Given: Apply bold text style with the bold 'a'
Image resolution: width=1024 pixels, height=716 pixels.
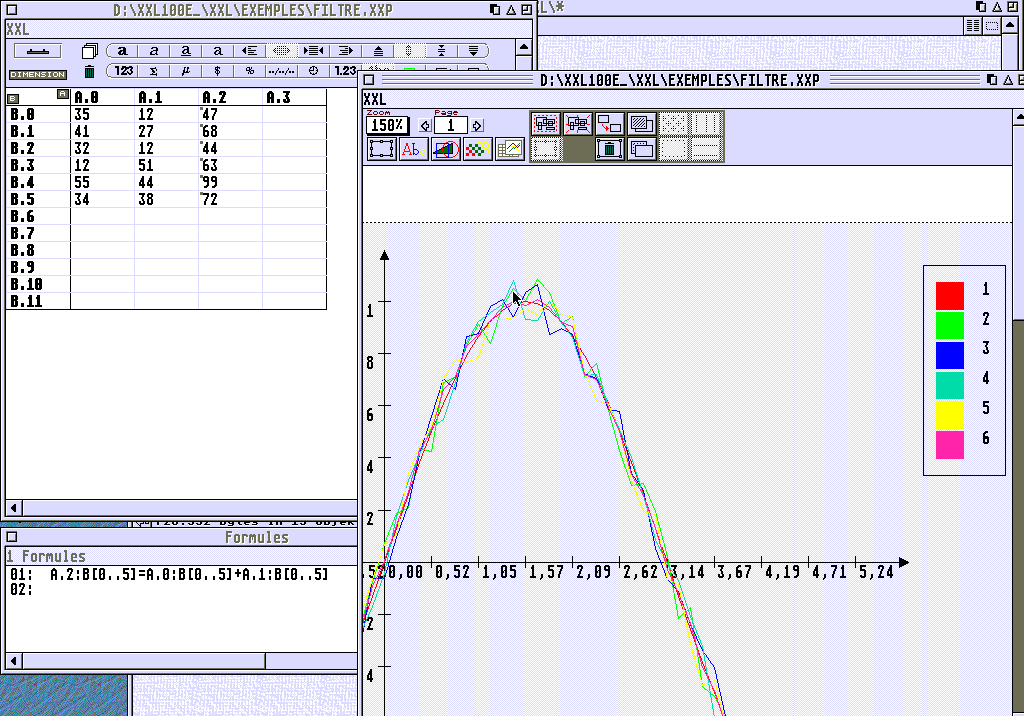Looking at the screenshot, I should pyautogui.click(x=122, y=50).
